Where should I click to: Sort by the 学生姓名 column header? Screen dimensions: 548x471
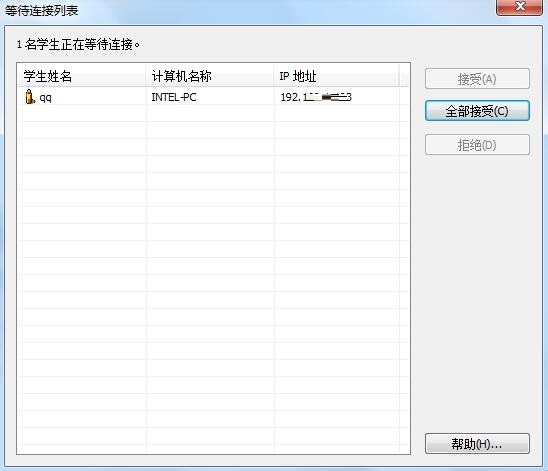81,76
